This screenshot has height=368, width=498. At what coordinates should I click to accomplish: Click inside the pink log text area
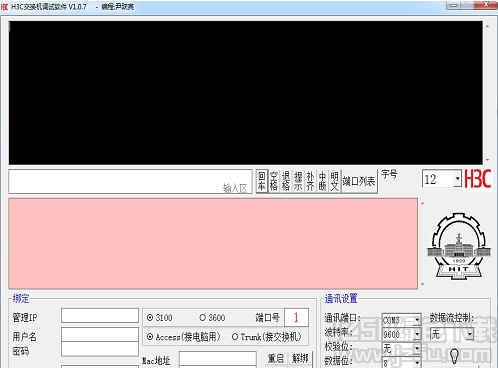tap(213, 244)
